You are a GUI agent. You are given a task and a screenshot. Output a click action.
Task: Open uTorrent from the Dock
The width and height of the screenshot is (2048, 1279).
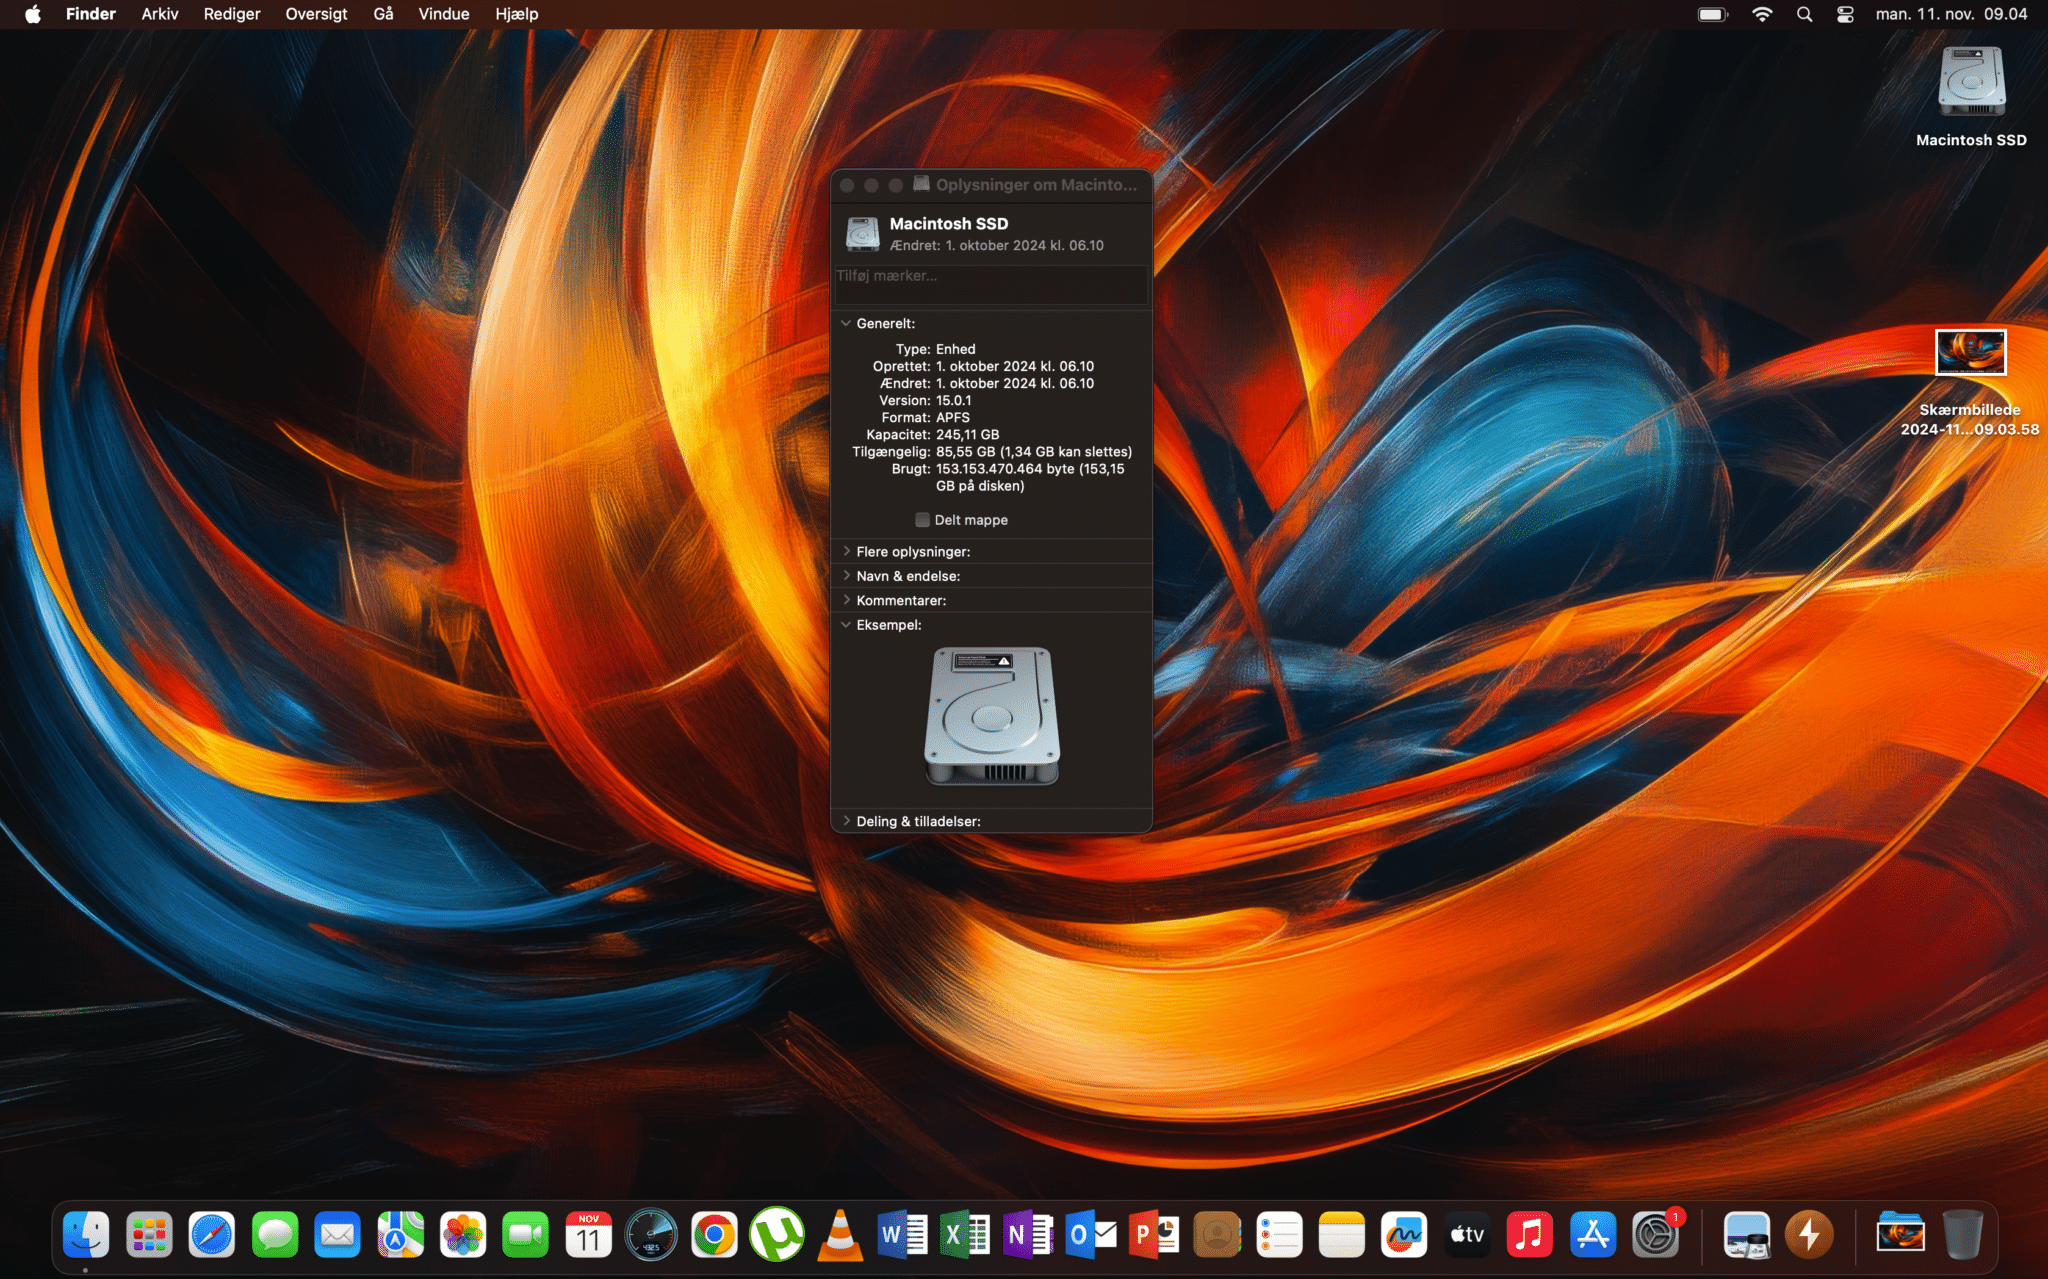pos(777,1235)
